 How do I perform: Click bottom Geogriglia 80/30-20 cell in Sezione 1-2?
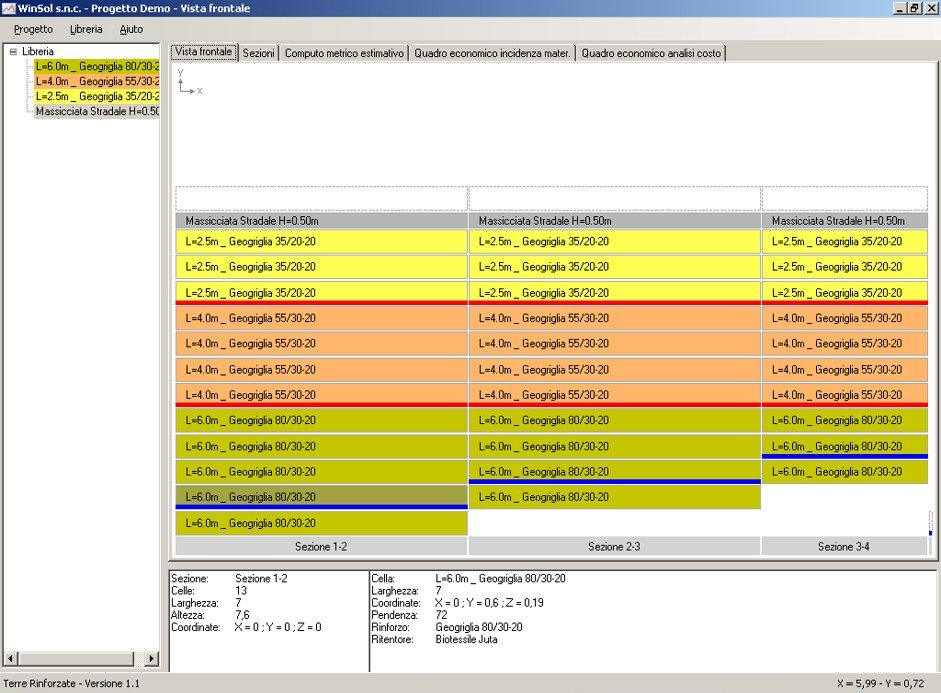321,523
